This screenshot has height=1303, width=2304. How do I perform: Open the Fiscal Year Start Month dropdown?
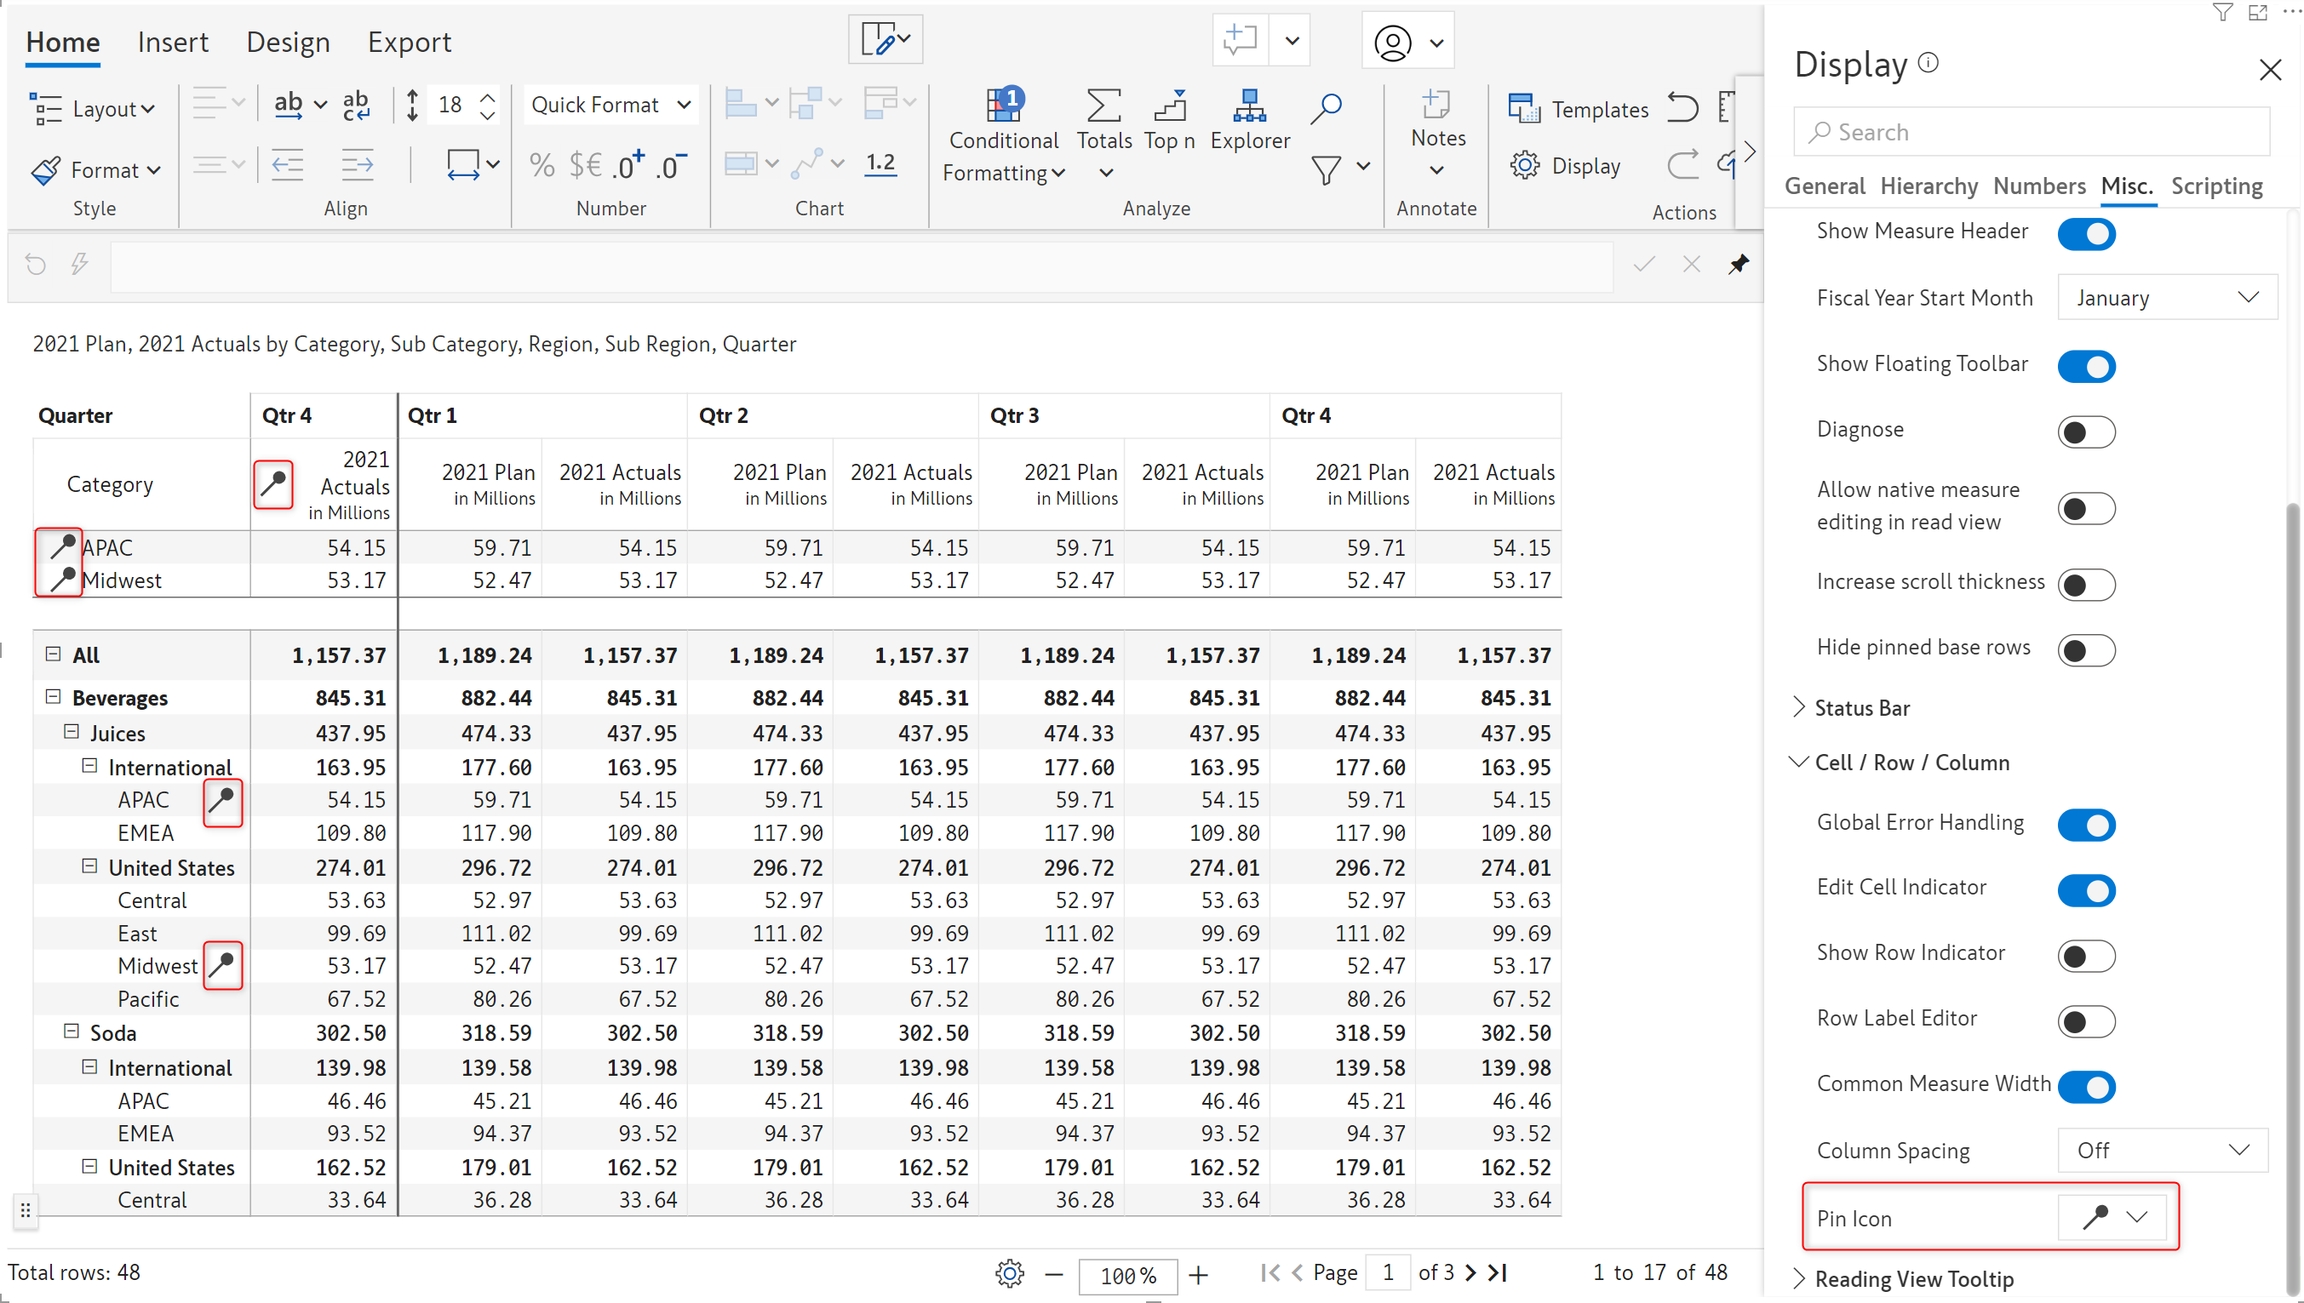click(2166, 298)
